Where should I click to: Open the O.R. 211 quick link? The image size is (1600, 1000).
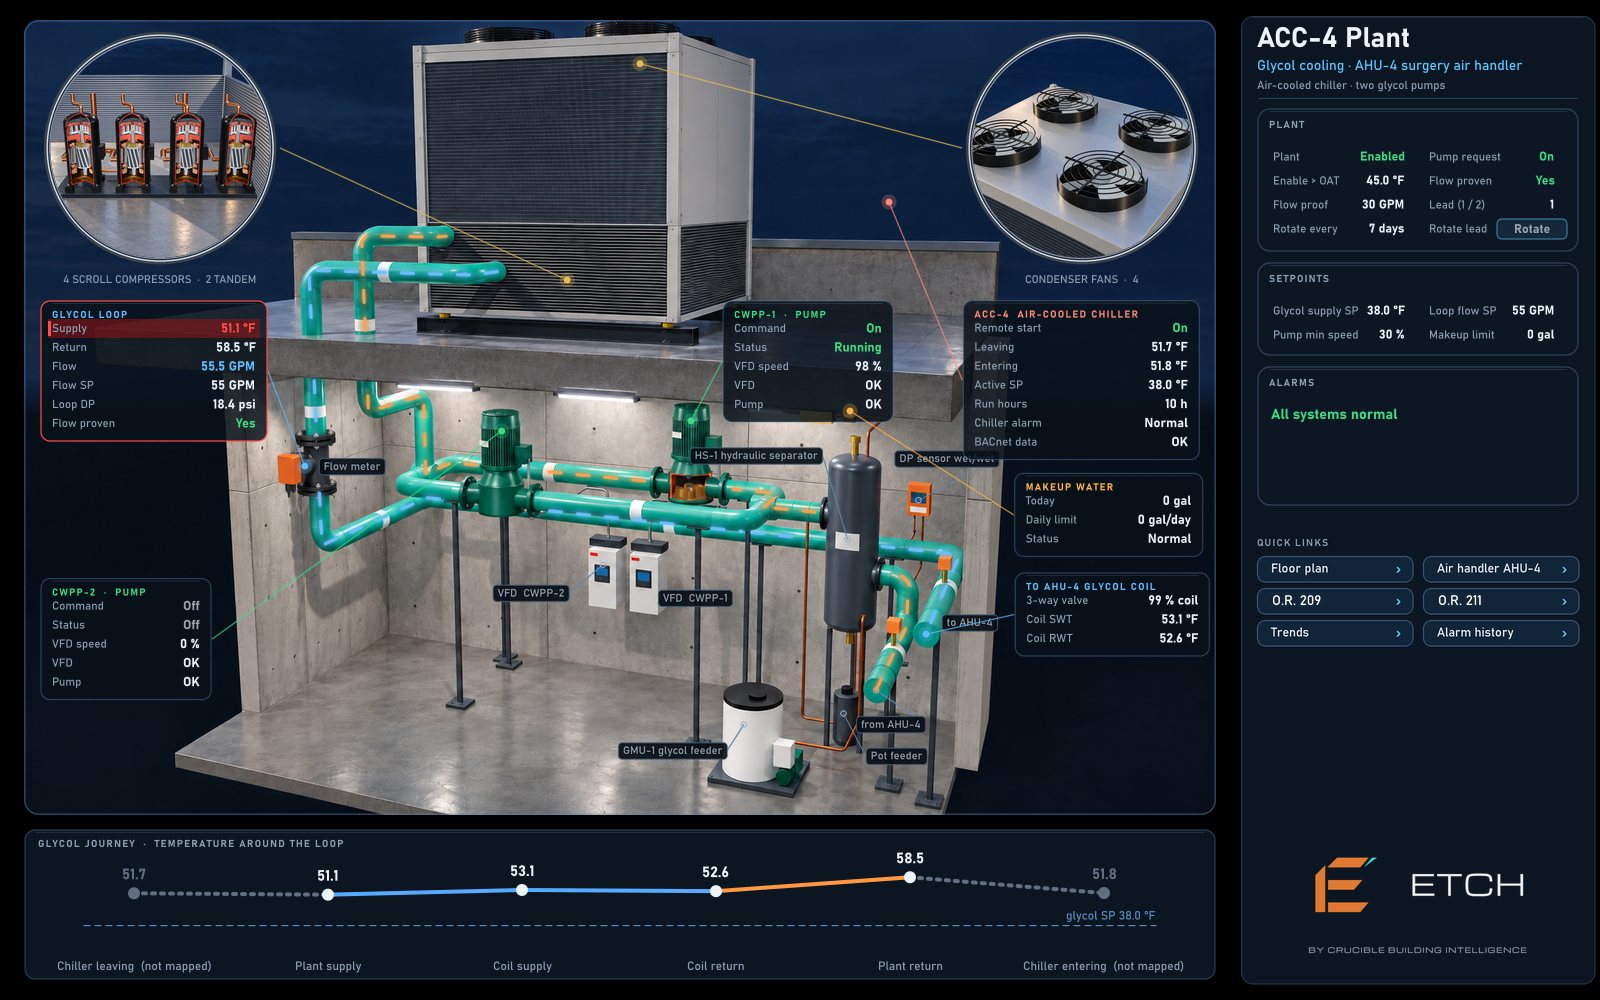[1500, 601]
